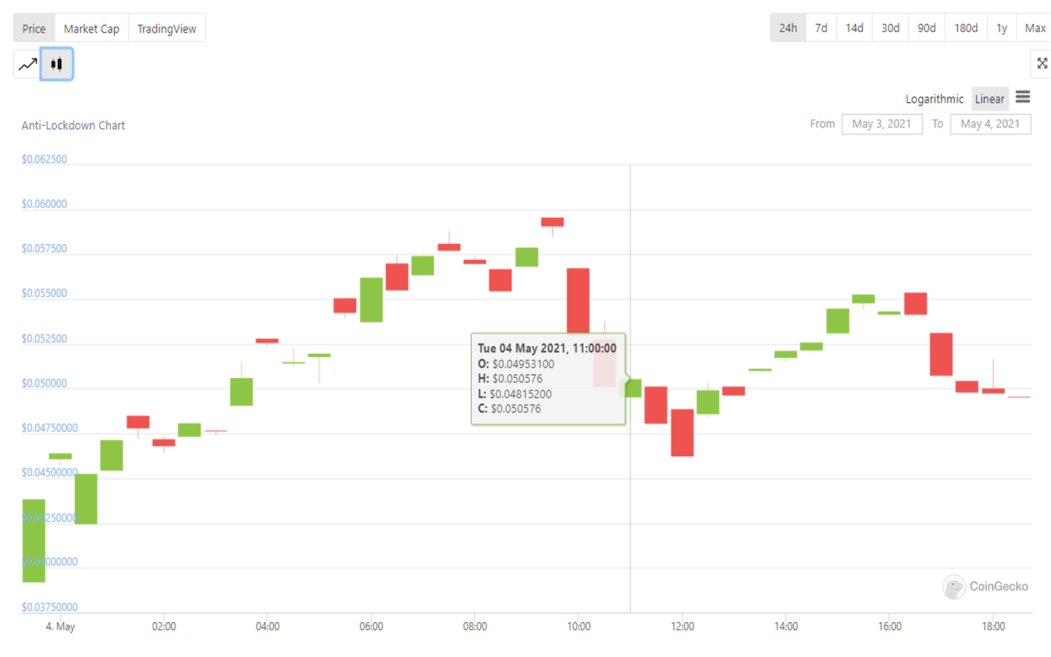Open the chart hamburger menu

coord(1022,97)
